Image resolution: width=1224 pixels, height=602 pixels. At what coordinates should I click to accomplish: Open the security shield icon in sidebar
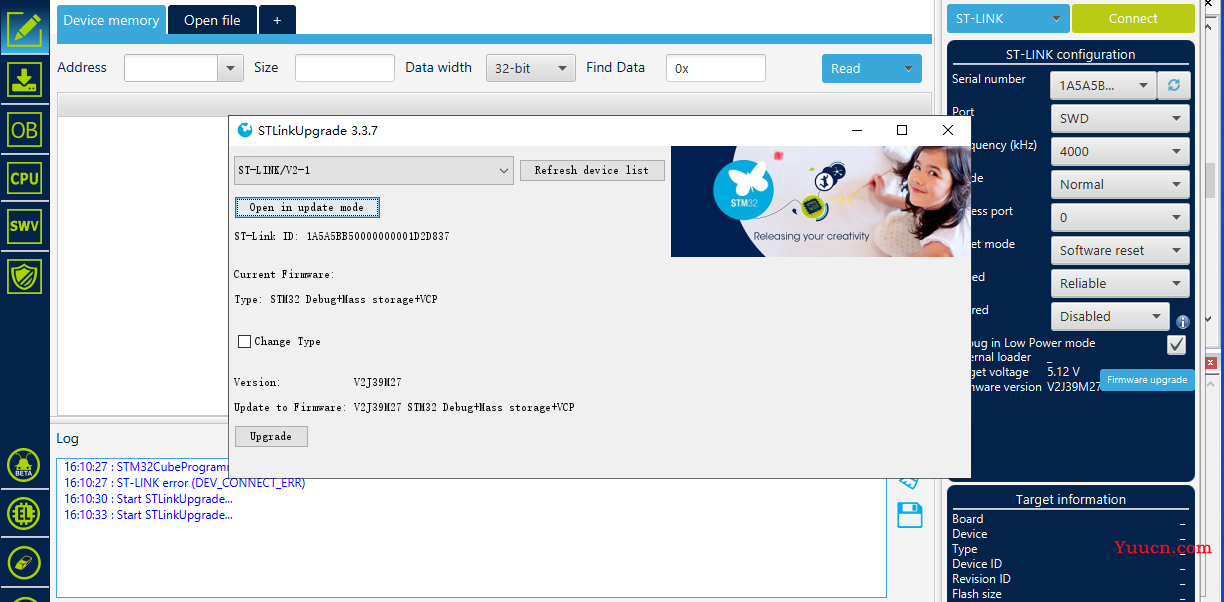point(24,276)
